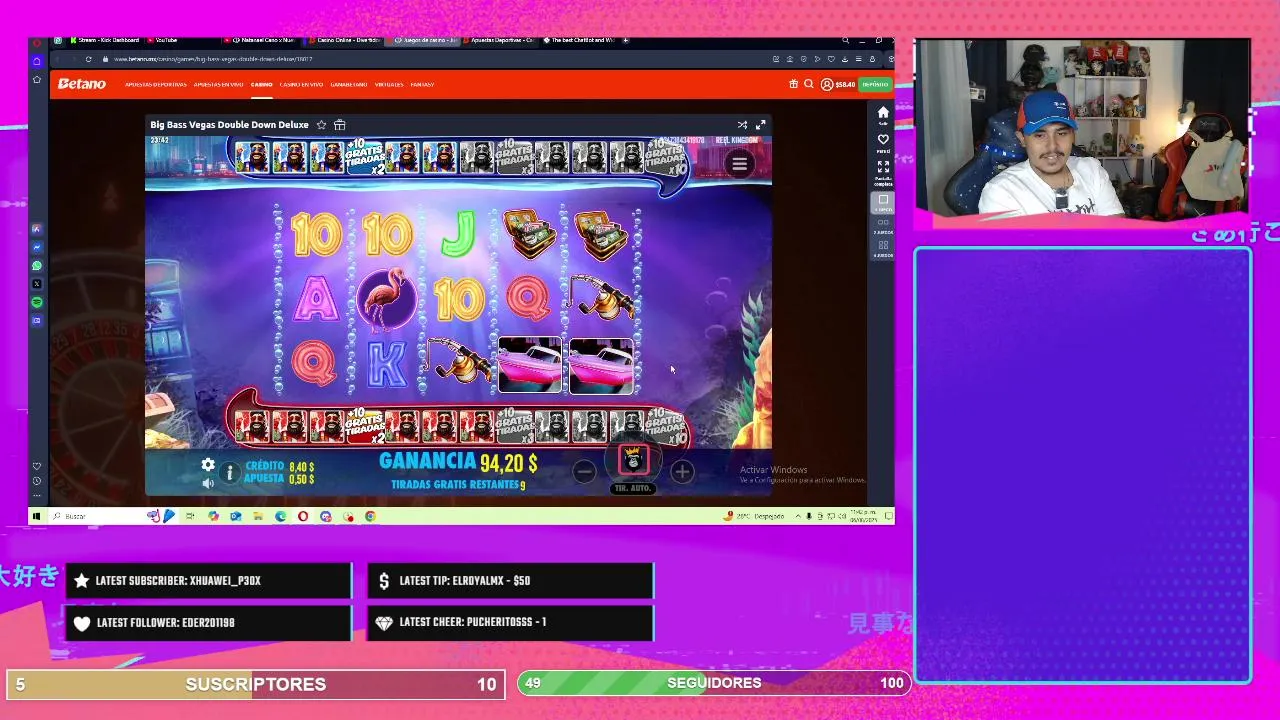Toggle TIR. AUTO. autoplay
Screen dimensions: 1280x720
[633, 488]
